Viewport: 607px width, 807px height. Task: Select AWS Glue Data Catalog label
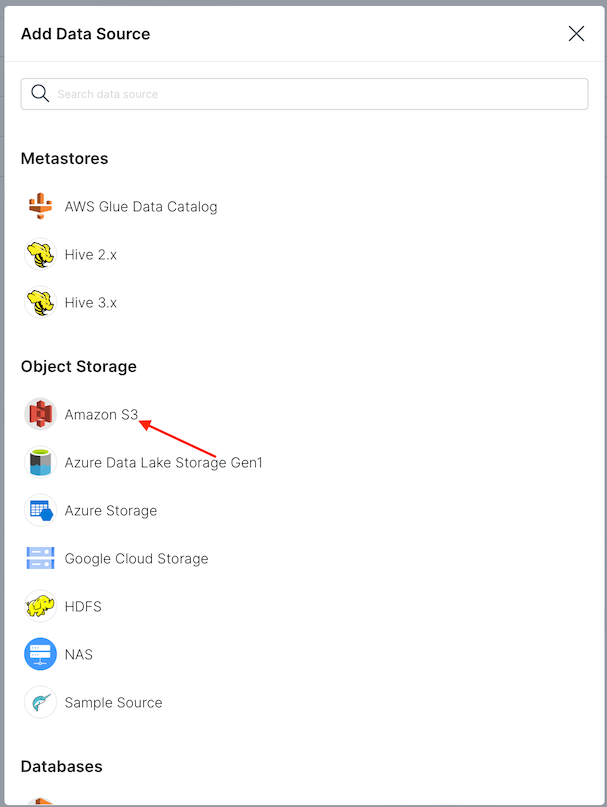pyautogui.click(x=141, y=207)
